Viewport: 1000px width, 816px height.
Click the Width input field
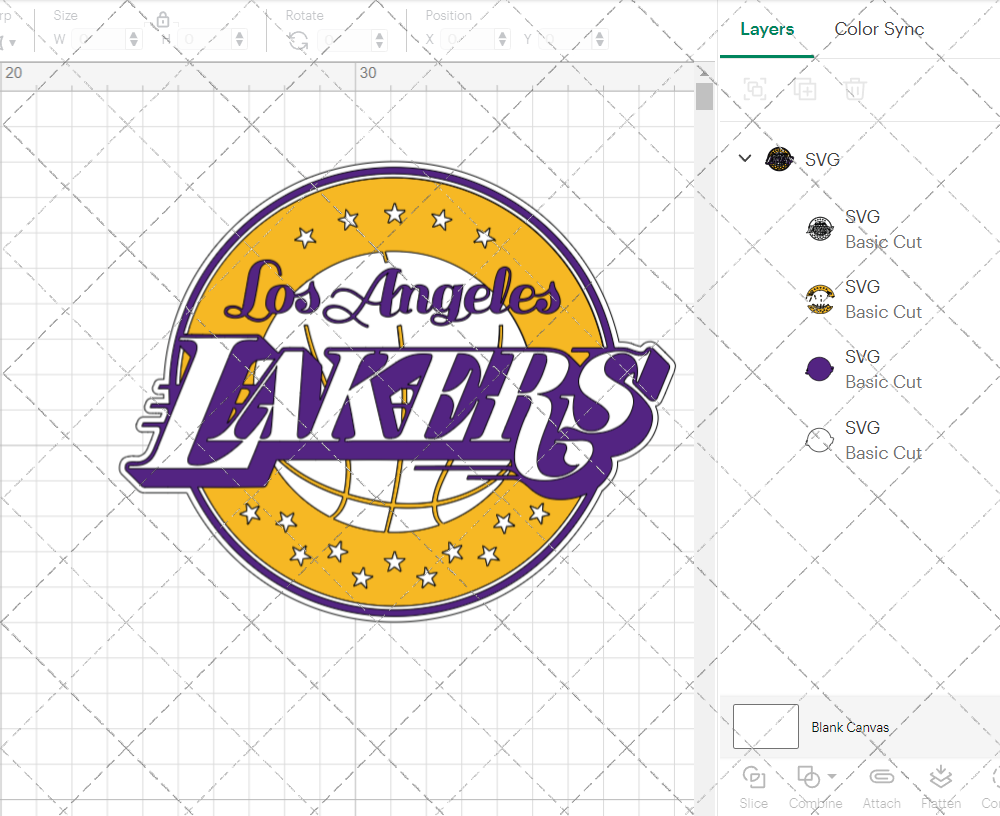(x=99, y=40)
